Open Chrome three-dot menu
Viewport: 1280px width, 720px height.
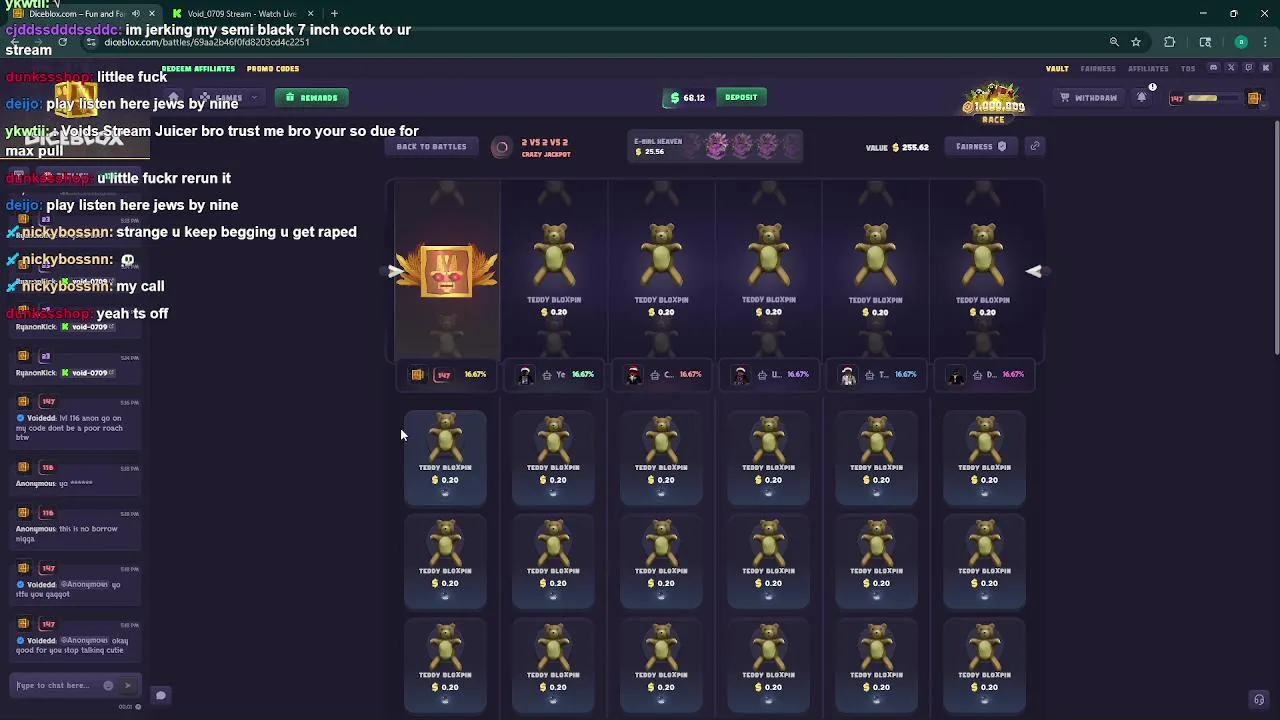1265,42
